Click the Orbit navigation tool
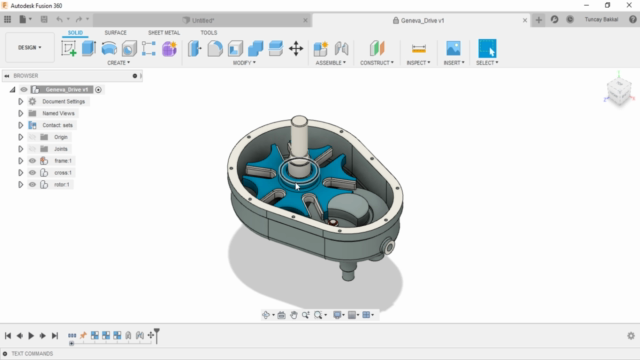Viewport: 640px width, 360px height. click(x=266, y=315)
